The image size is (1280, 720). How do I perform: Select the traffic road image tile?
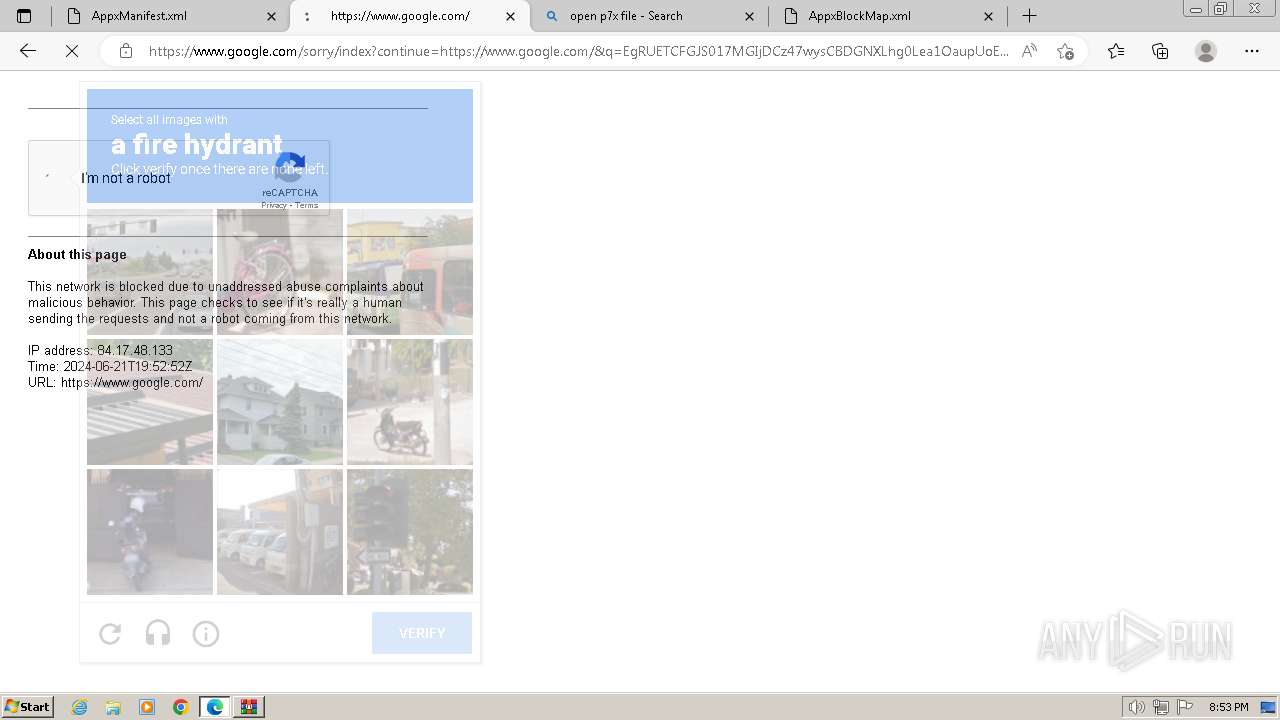pyautogui.click(x=150, y=272)
